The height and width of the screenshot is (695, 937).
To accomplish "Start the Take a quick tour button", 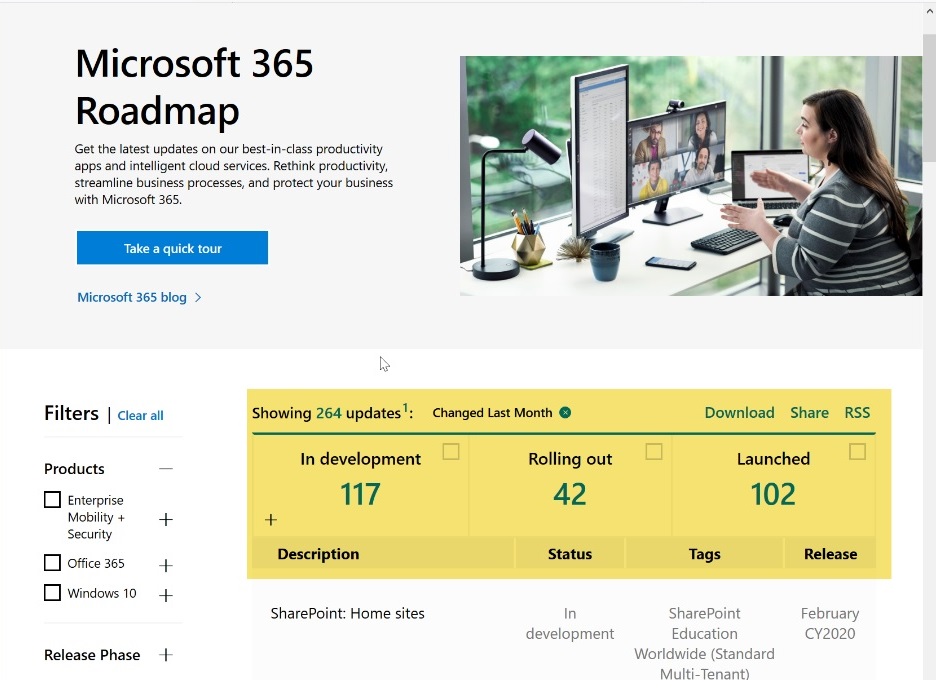I will click(x=172, y=248).
